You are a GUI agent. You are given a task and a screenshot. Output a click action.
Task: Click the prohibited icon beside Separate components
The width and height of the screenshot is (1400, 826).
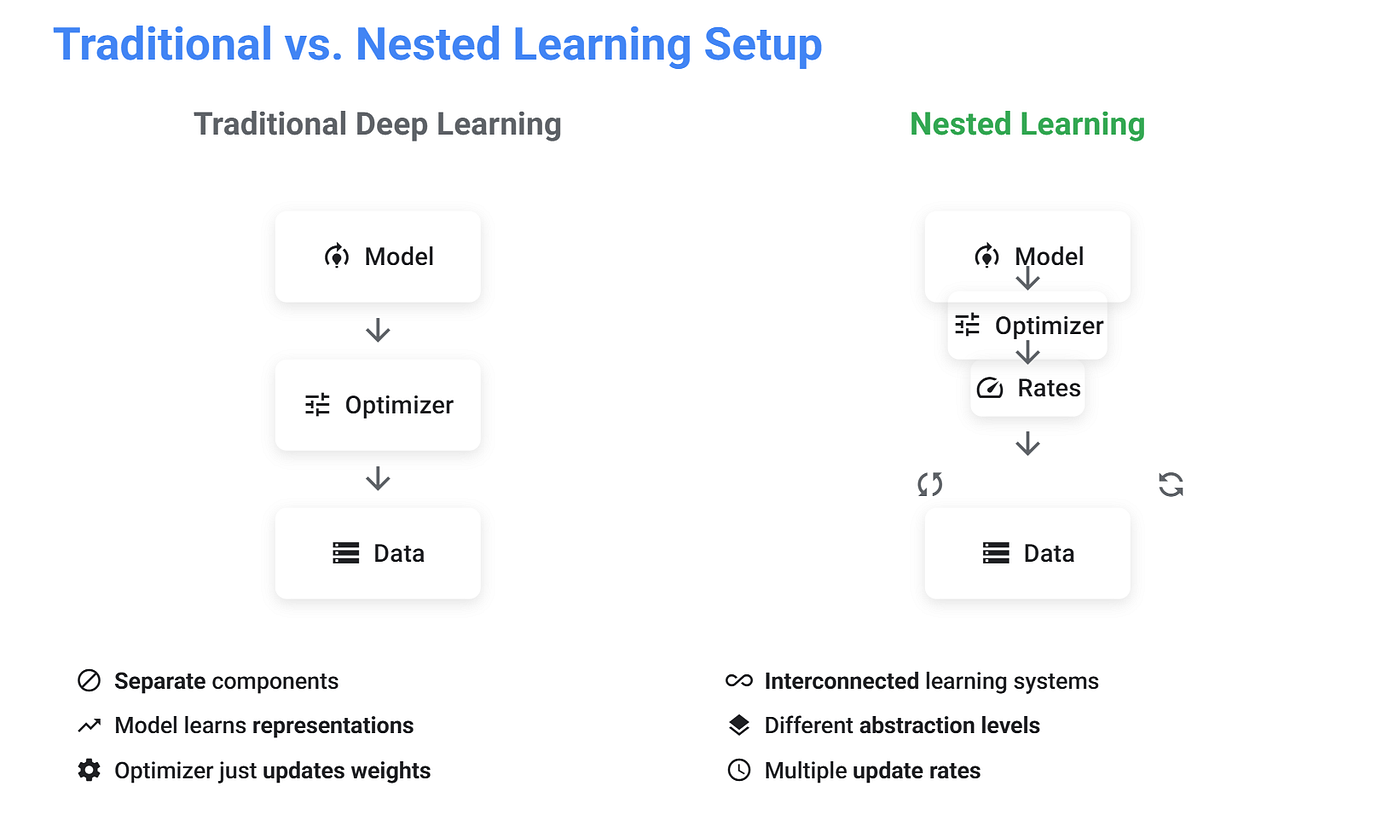(x=89, y=681)
